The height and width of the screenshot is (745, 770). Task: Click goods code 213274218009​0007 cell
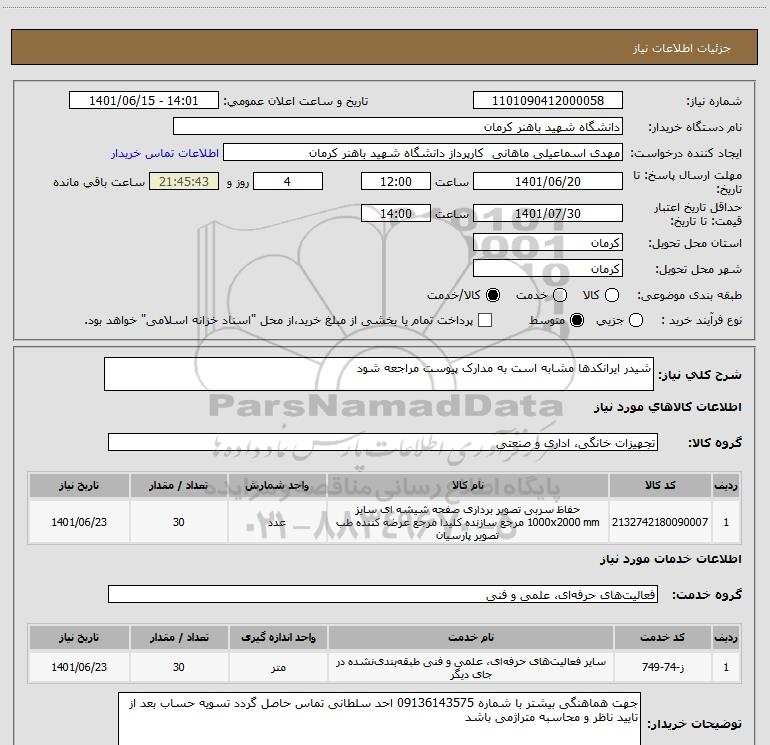coord(660,522)
